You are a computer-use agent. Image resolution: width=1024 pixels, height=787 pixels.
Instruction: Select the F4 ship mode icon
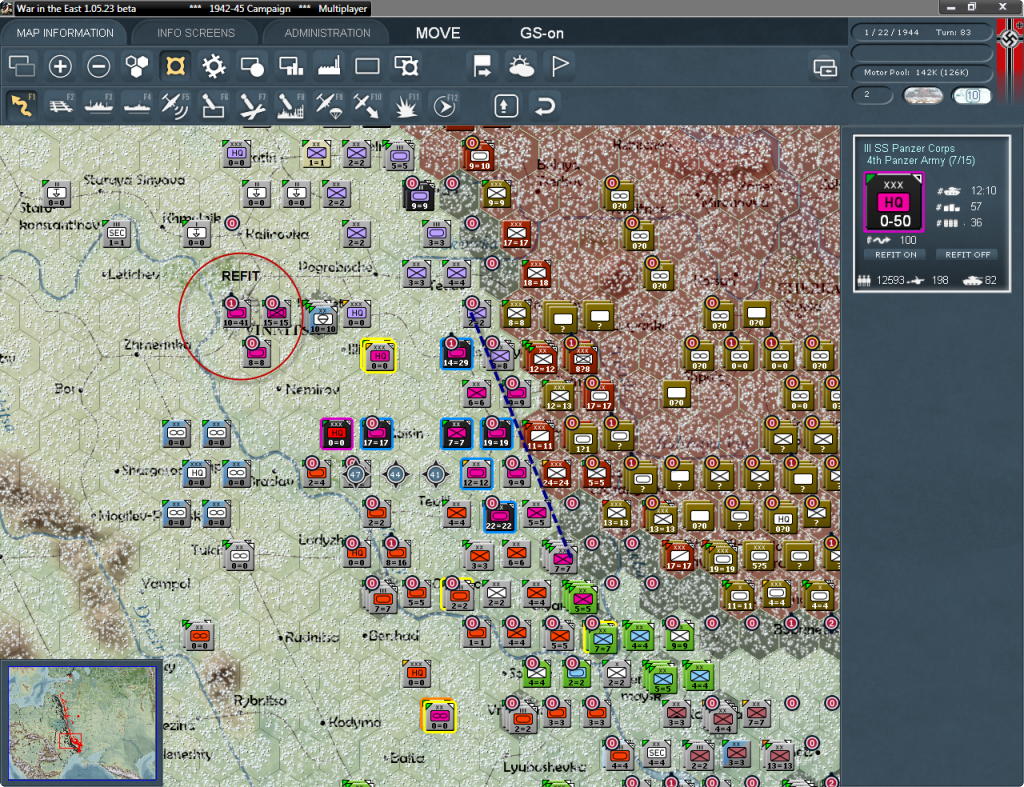point(137,105)
